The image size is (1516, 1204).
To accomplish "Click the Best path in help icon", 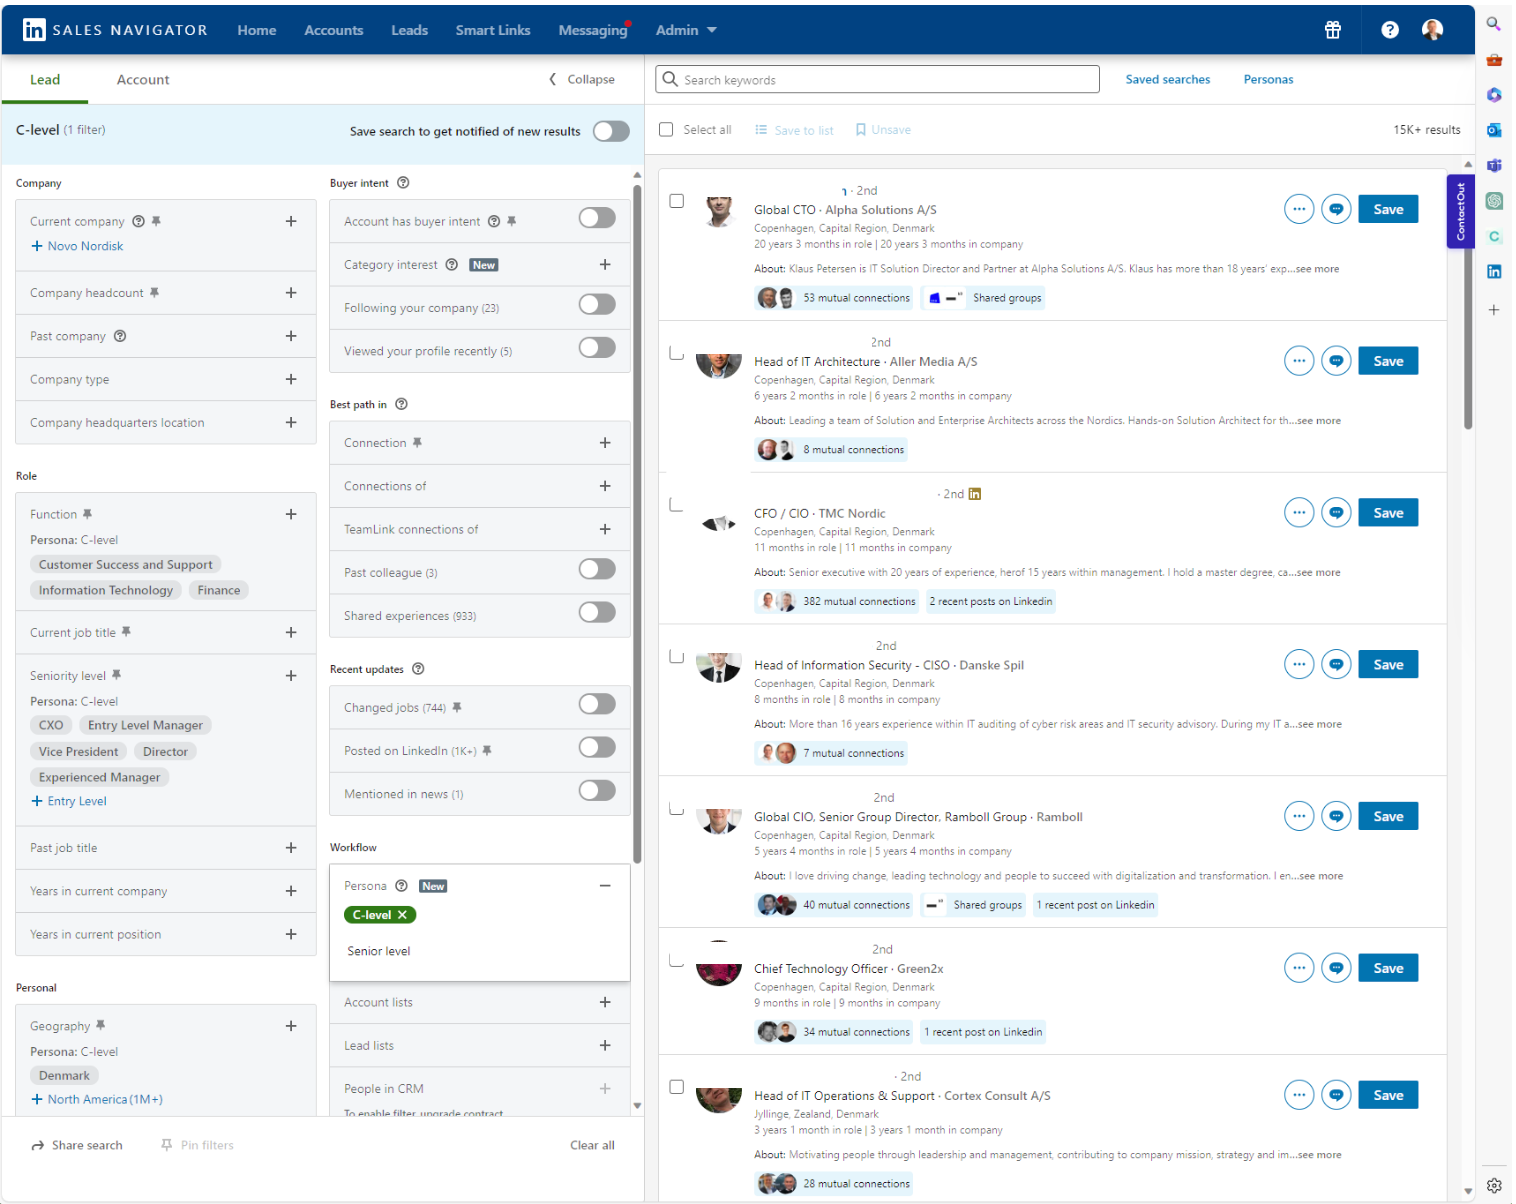I will point(401,404).
